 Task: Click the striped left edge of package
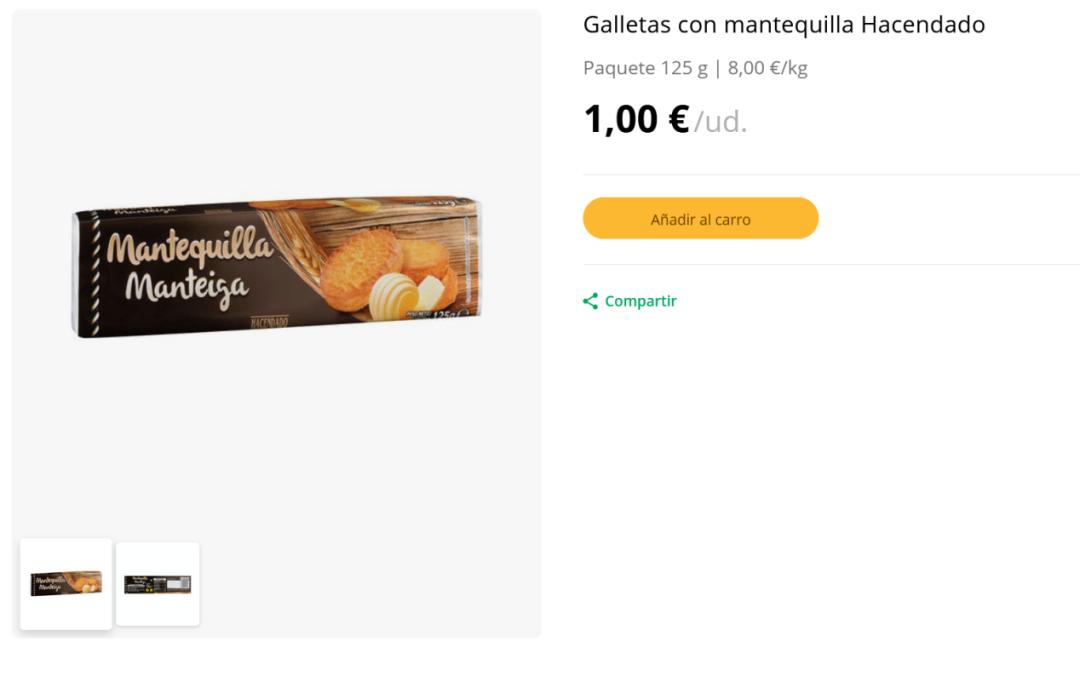(x=95, y=272)
